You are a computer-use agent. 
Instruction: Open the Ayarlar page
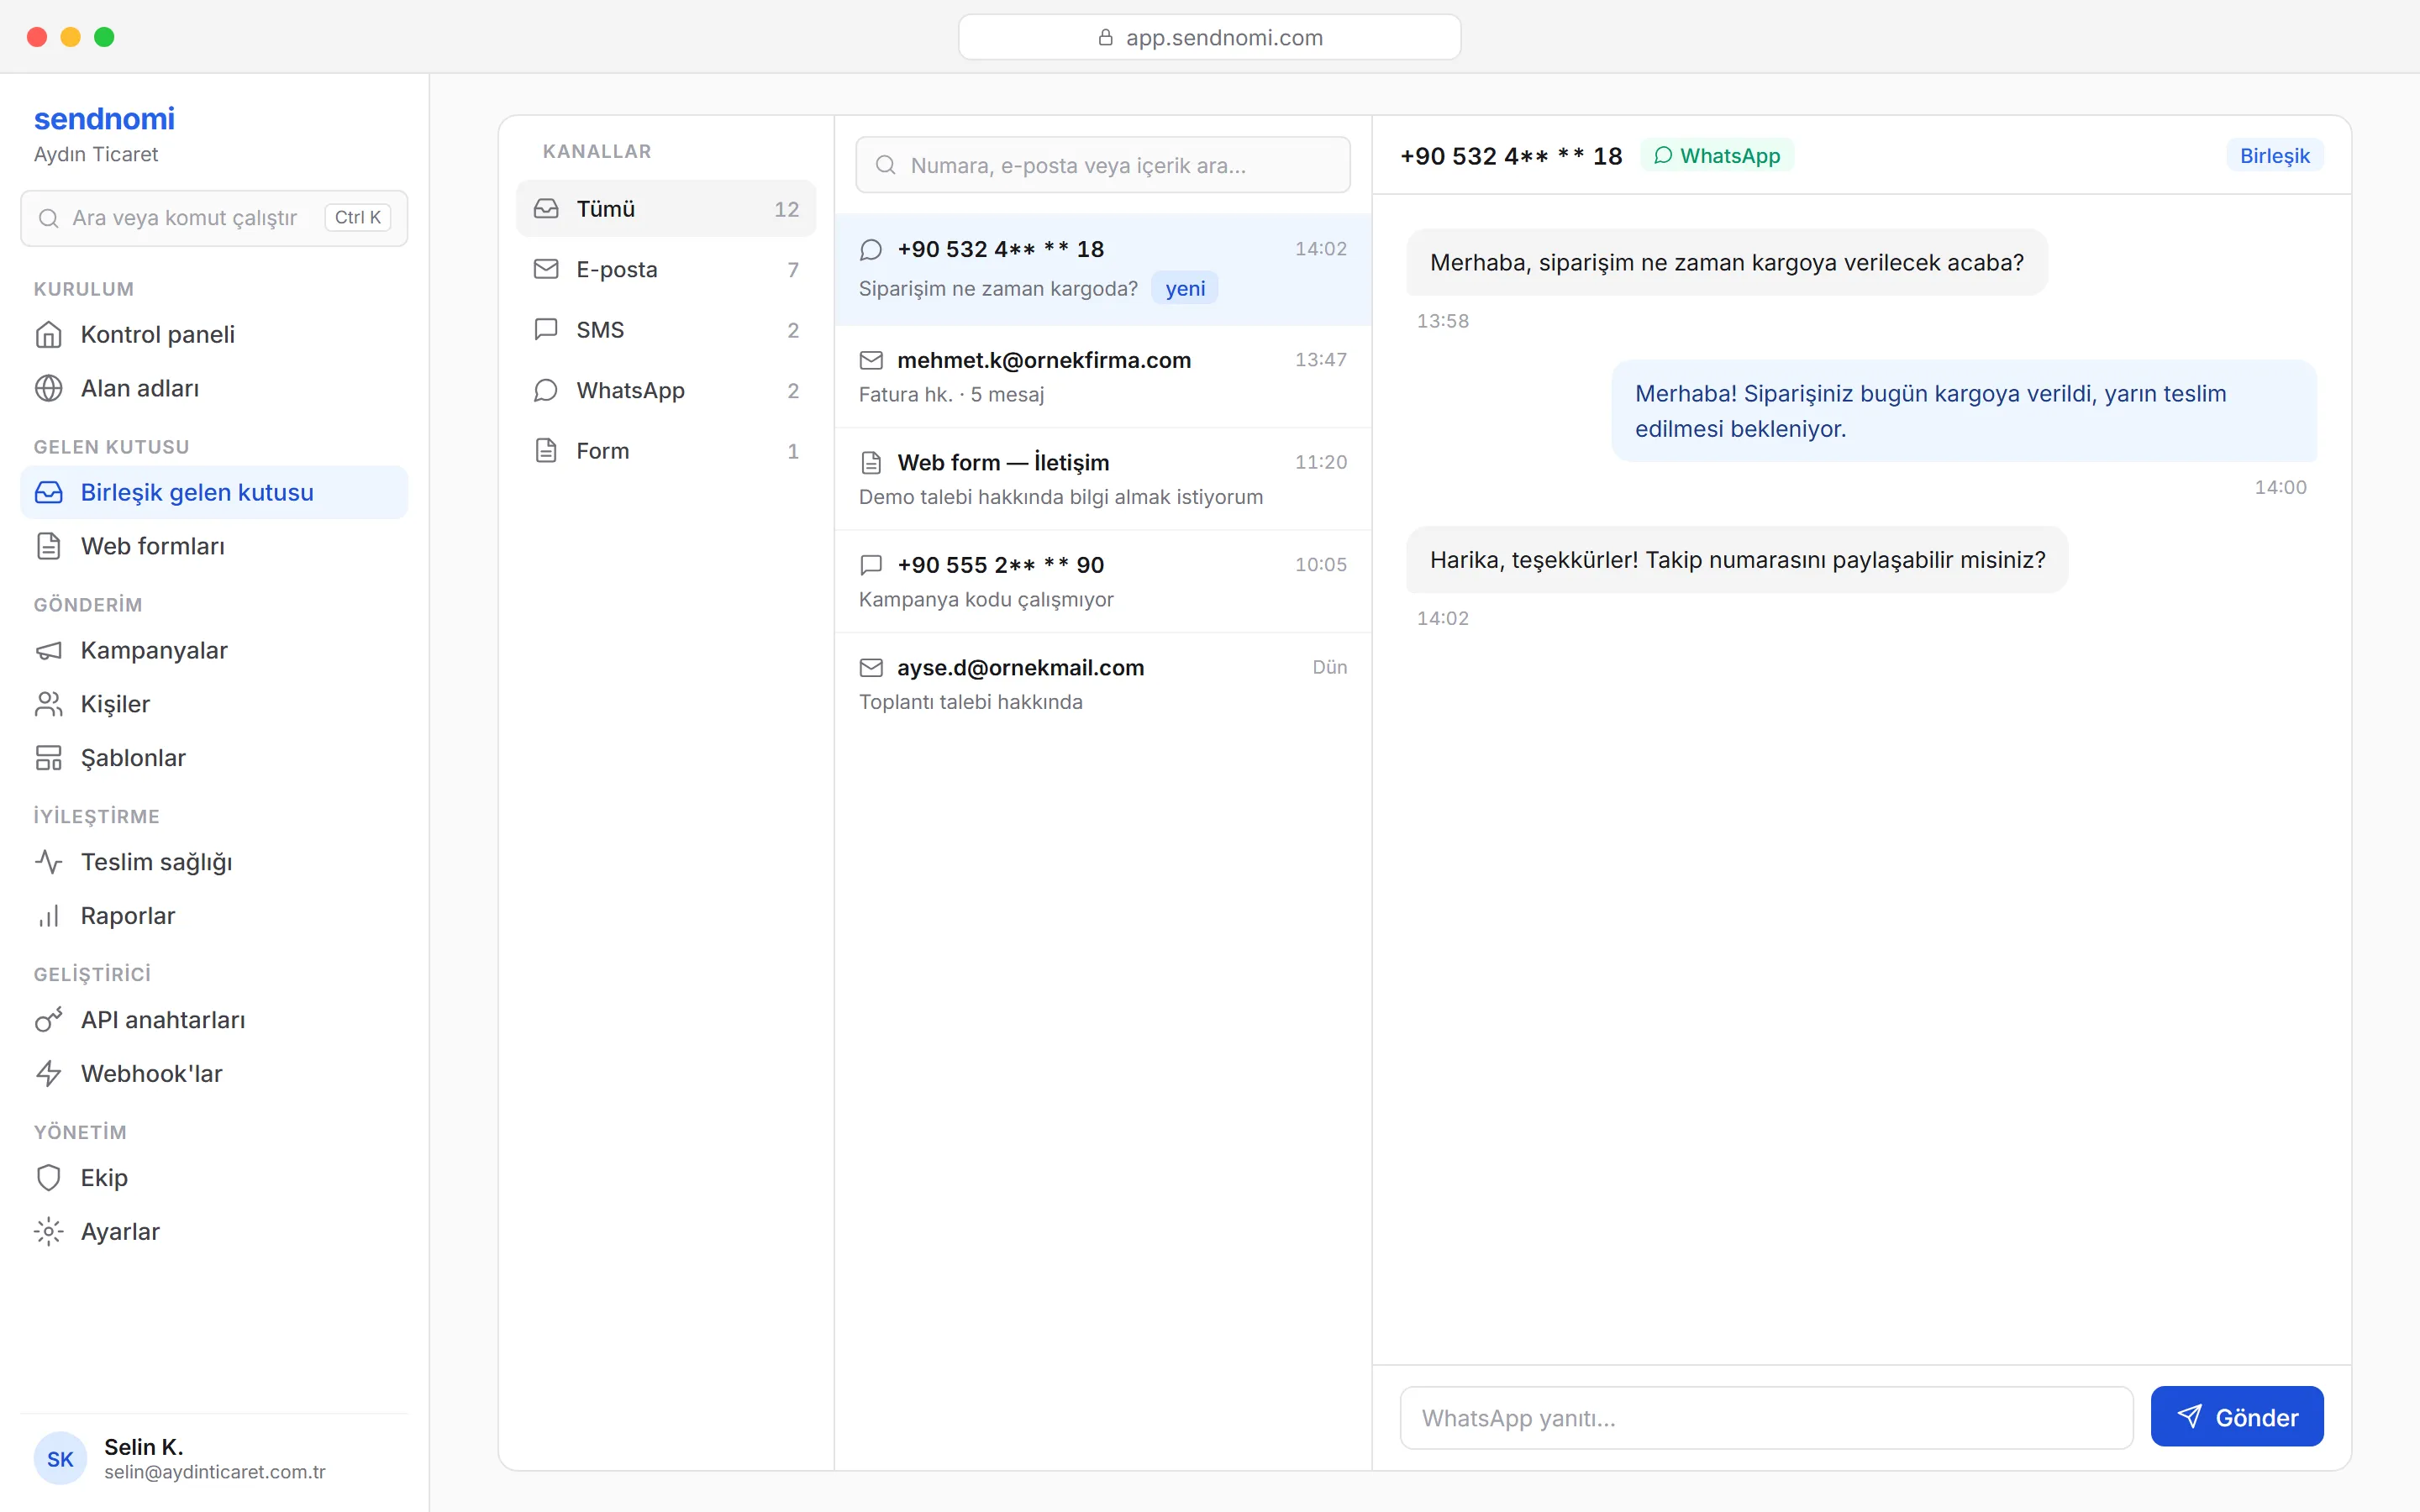(x=214, y=1233)
